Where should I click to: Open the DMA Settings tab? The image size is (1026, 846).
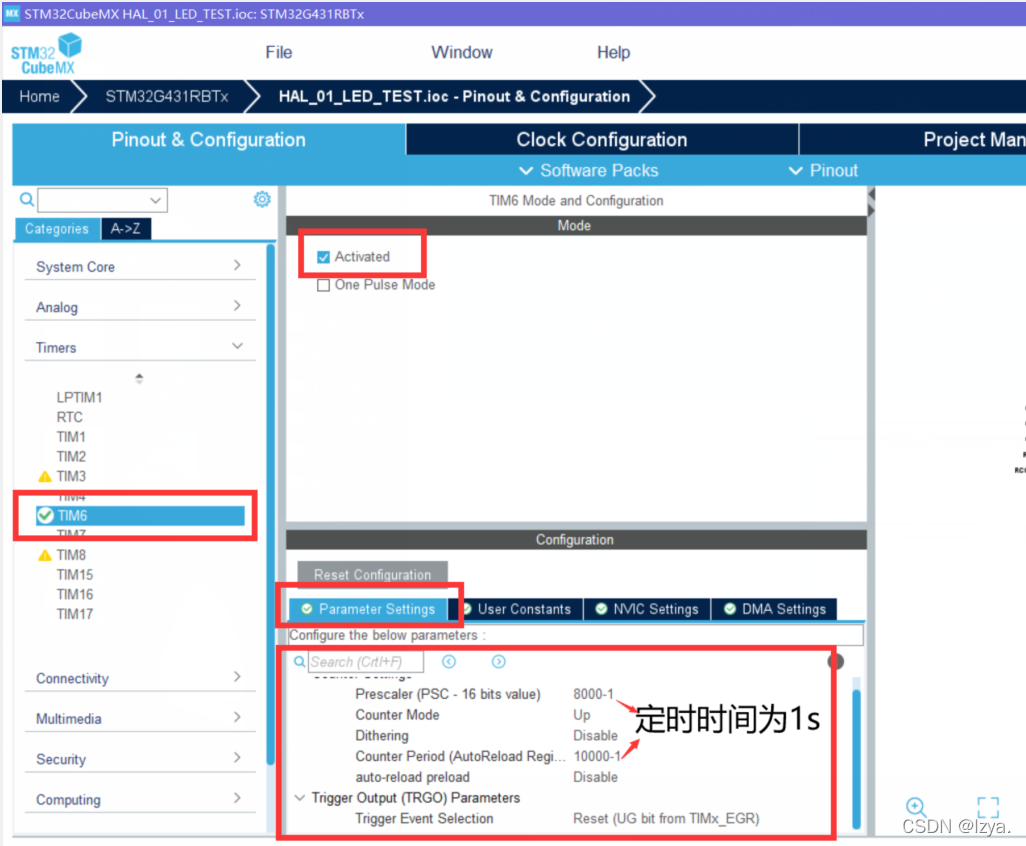[x=775, y=609]
